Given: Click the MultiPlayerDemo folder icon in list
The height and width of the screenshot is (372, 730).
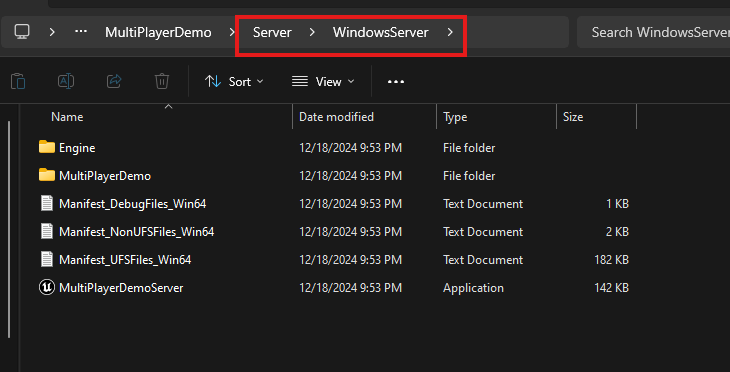Looking at the screenshot, I should (x=47, y=175).
